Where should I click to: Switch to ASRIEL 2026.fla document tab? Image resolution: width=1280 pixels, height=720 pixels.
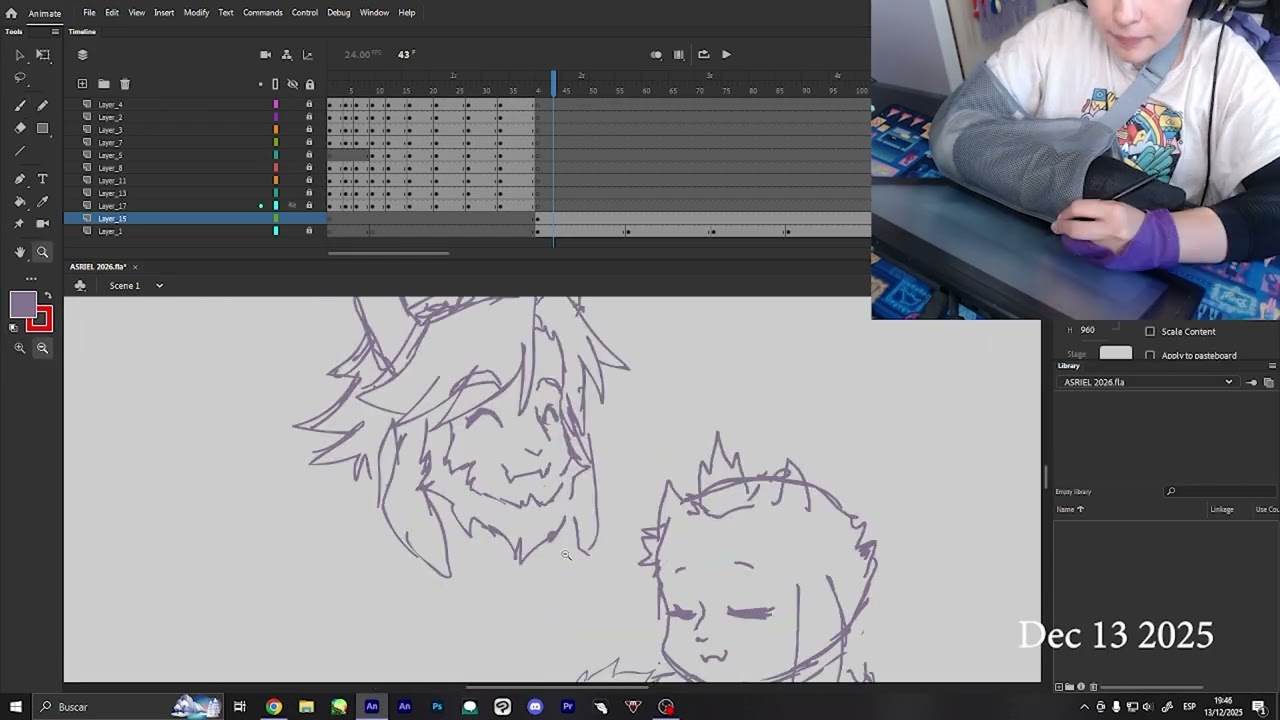pyautogui.click(x=98, y=267)
